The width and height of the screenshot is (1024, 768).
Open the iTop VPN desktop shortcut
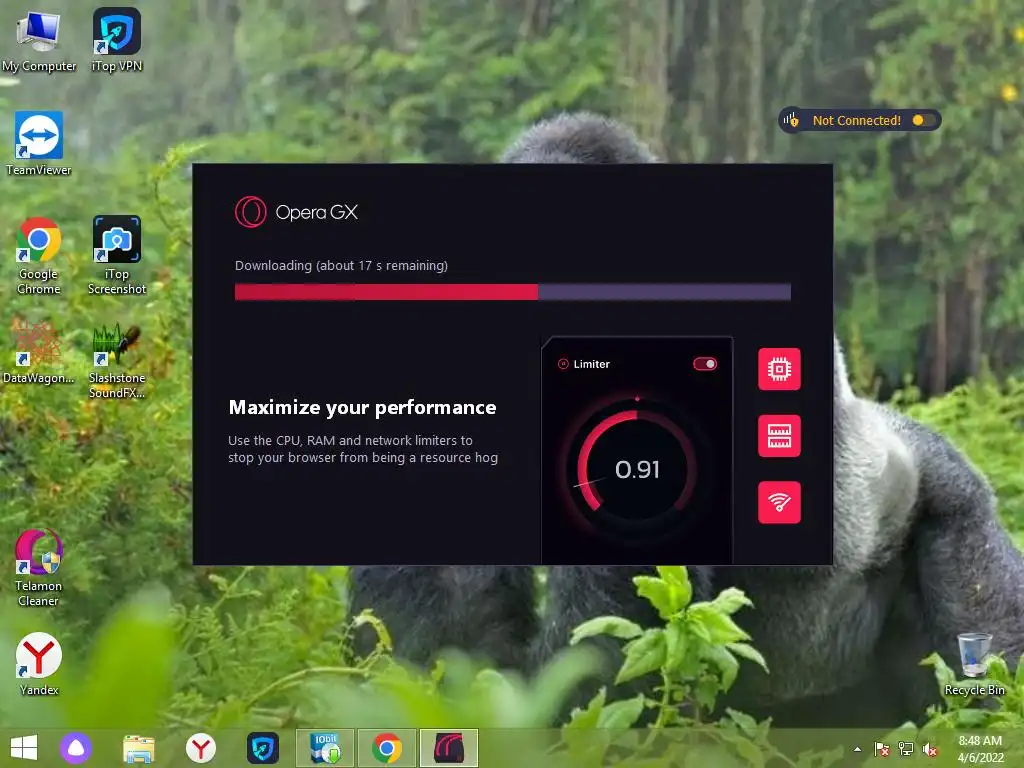pos(117,39)
